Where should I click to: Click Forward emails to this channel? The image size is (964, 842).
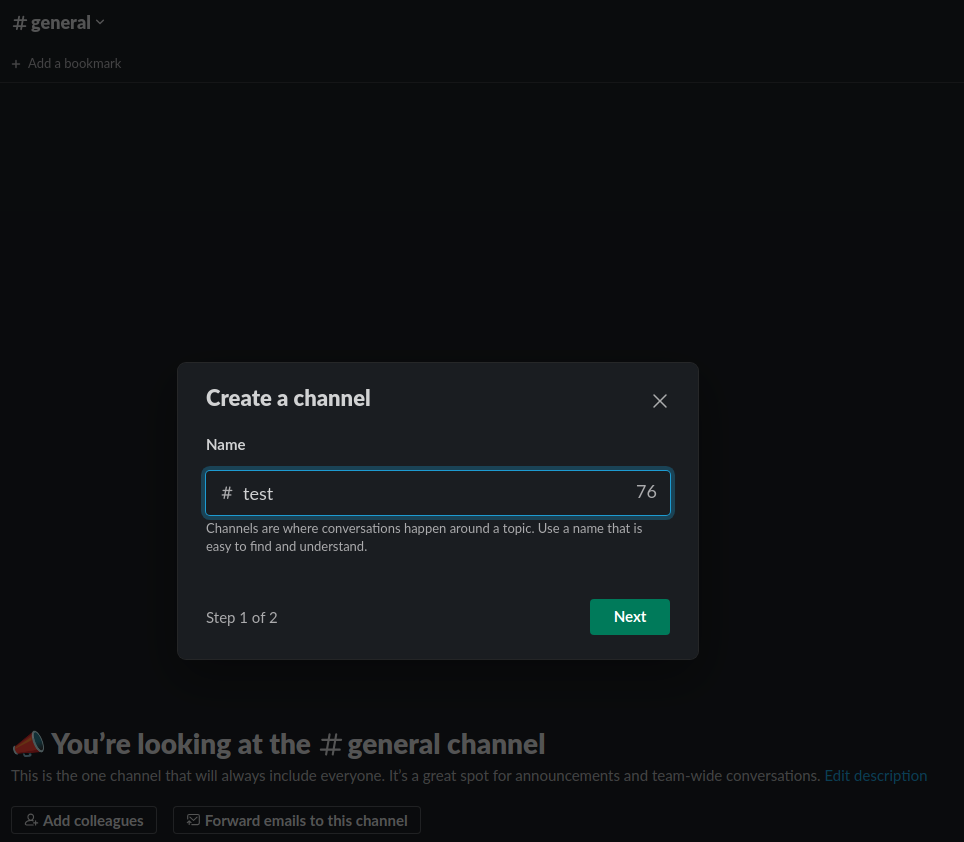pyautogui.click(x=297, y=820)
